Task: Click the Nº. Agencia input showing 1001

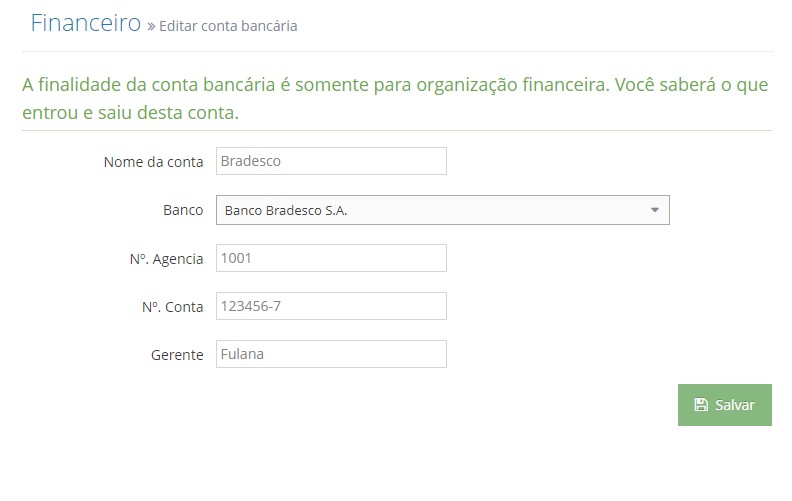Action: coord(331,258)
